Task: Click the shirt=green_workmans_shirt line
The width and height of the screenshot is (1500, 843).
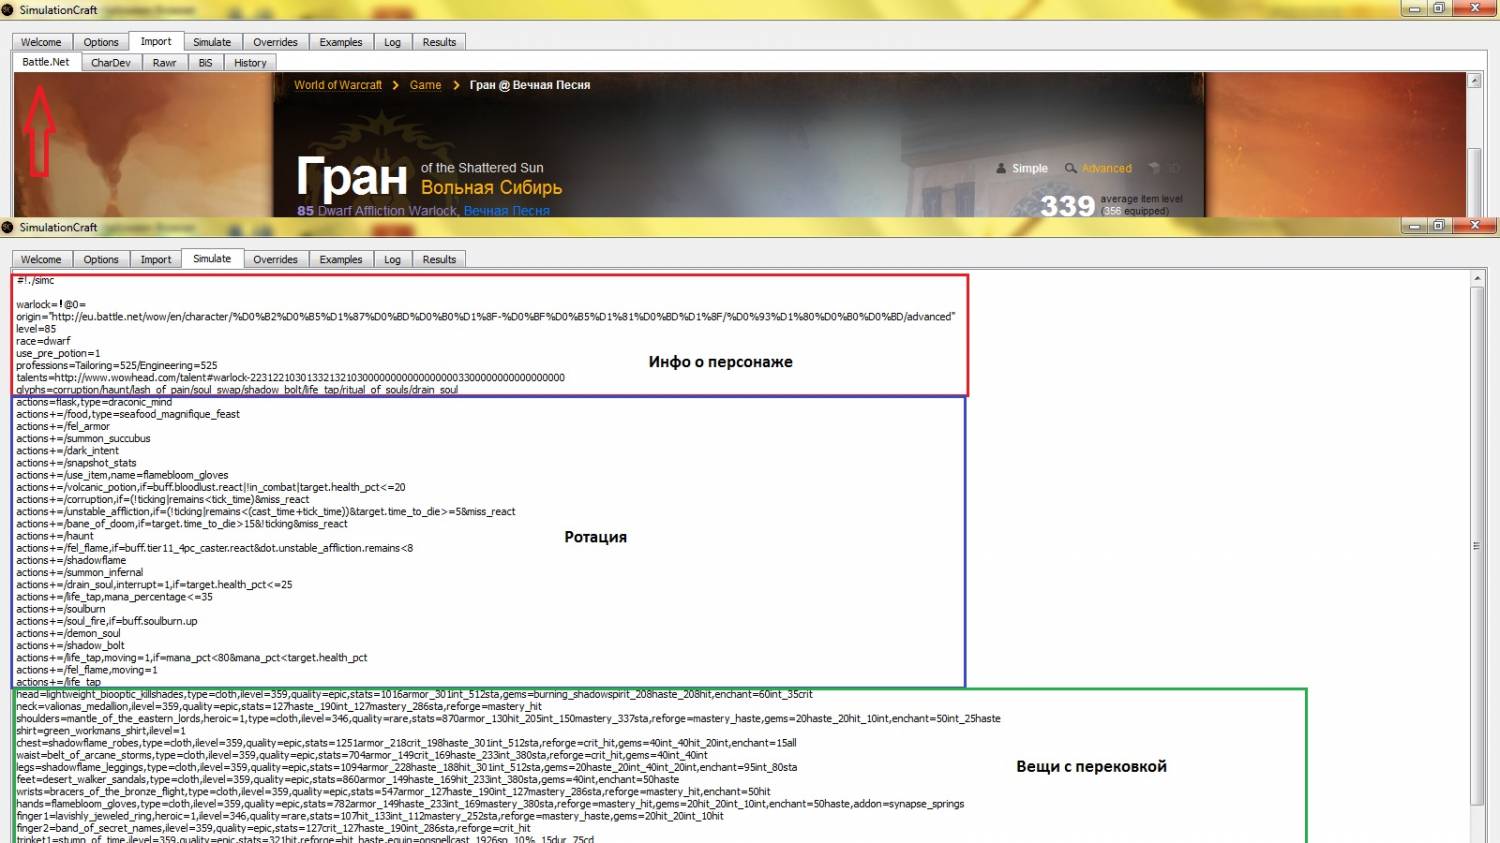Action: [x=101, y=731]
